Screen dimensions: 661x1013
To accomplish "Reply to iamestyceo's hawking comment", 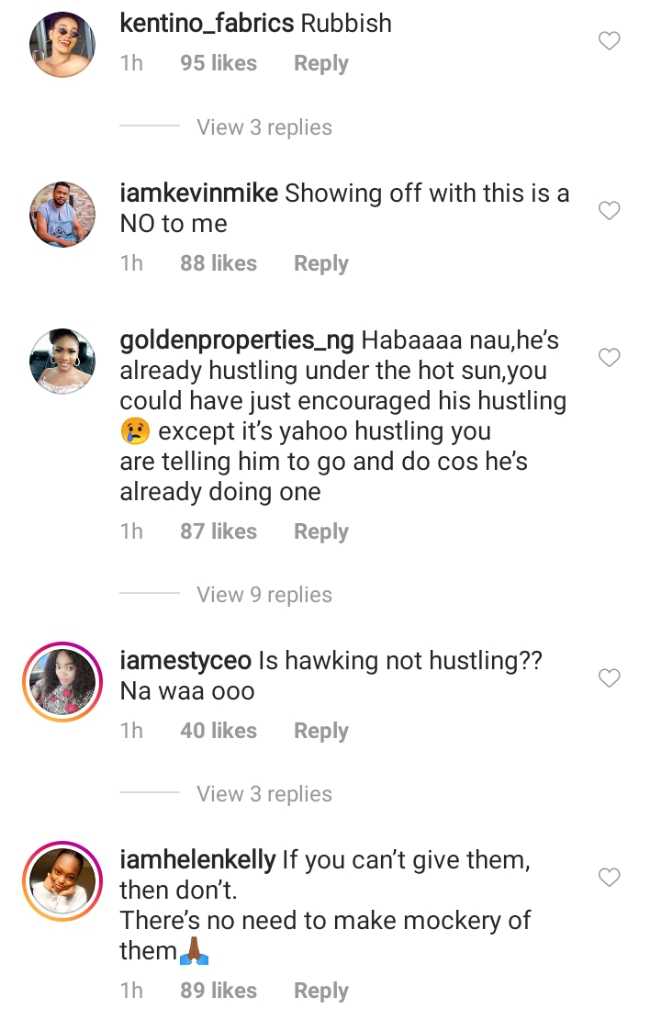I will tap(321, 731).
